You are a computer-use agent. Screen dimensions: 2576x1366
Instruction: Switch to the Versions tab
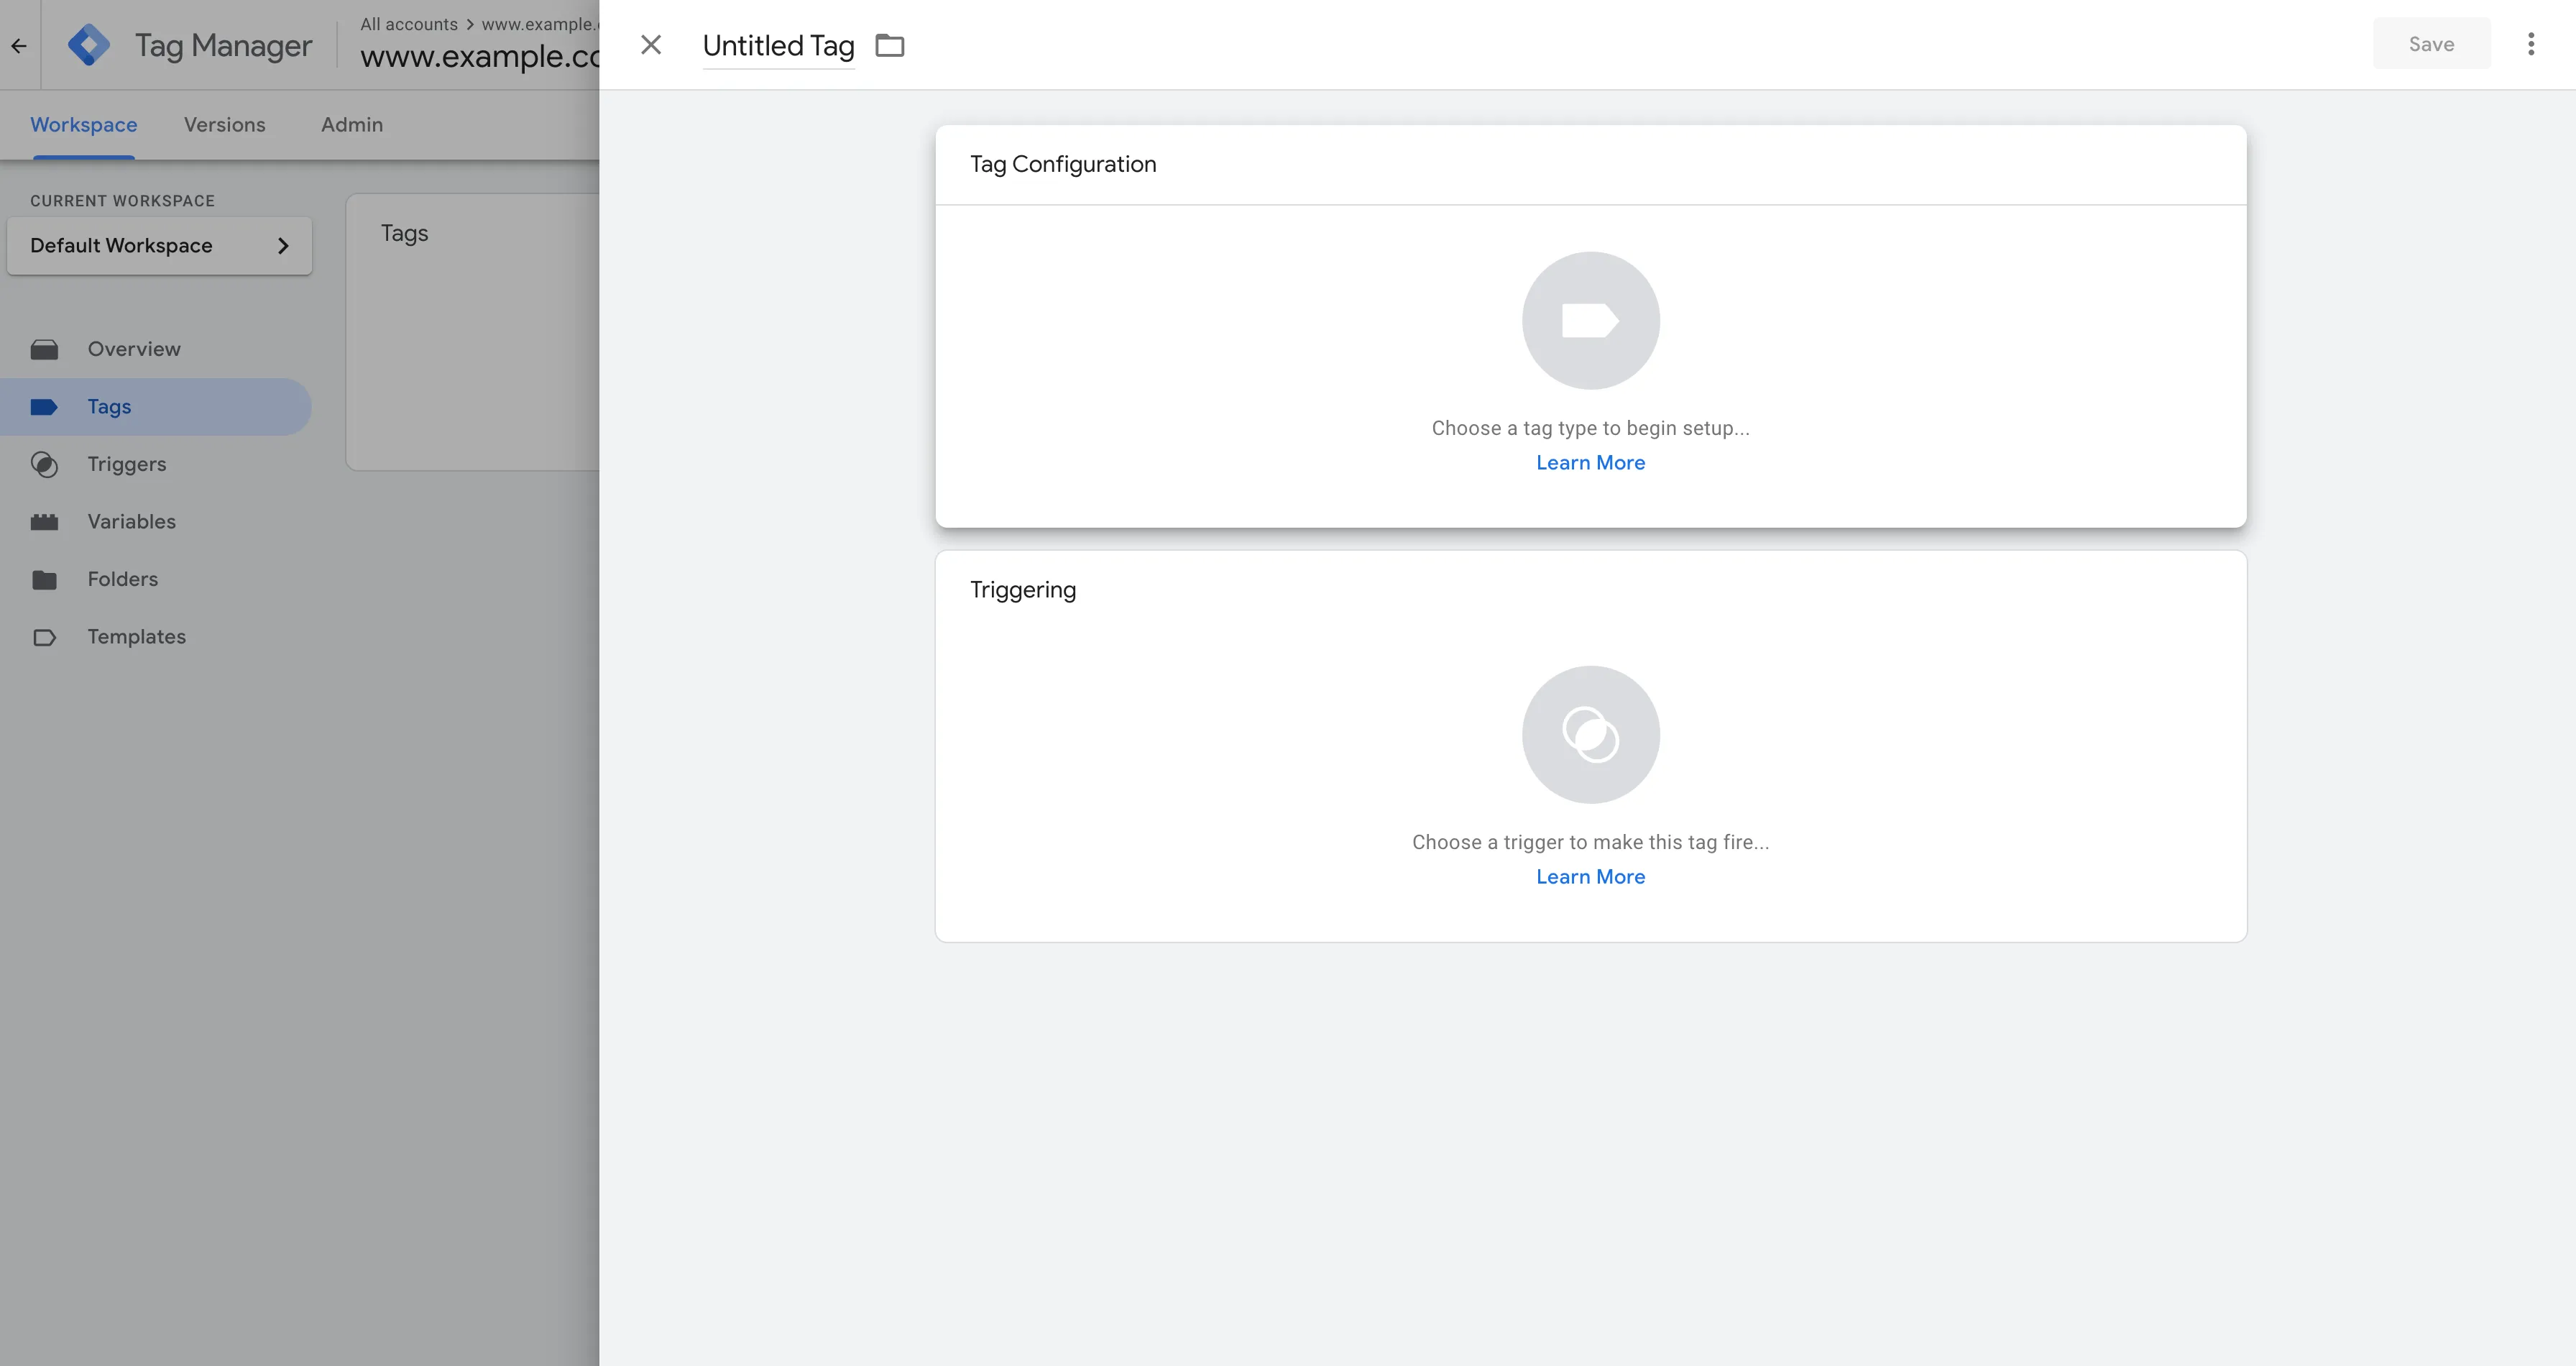pyautogui.click(x=224, y=125)
